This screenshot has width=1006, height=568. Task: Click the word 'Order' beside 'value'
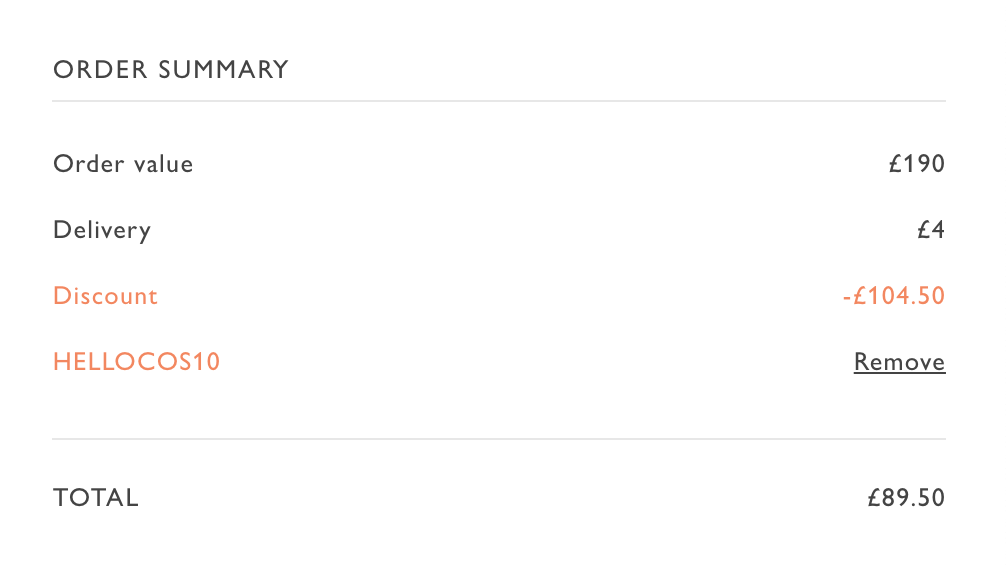click(89, 164)
